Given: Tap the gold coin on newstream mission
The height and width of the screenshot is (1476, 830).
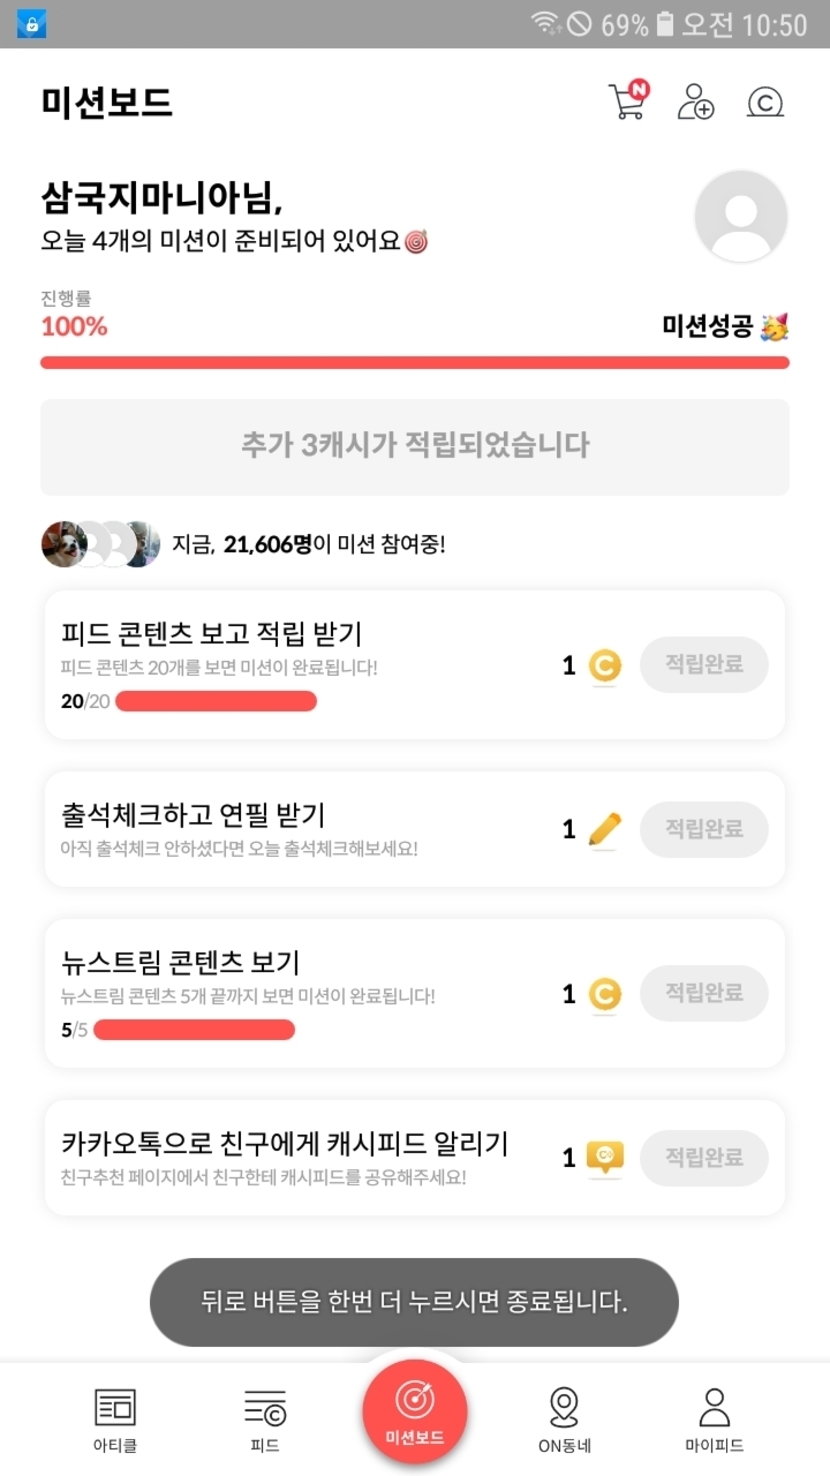Looking at the screenshot, I should pyautogui.click(x=604, y=994).
